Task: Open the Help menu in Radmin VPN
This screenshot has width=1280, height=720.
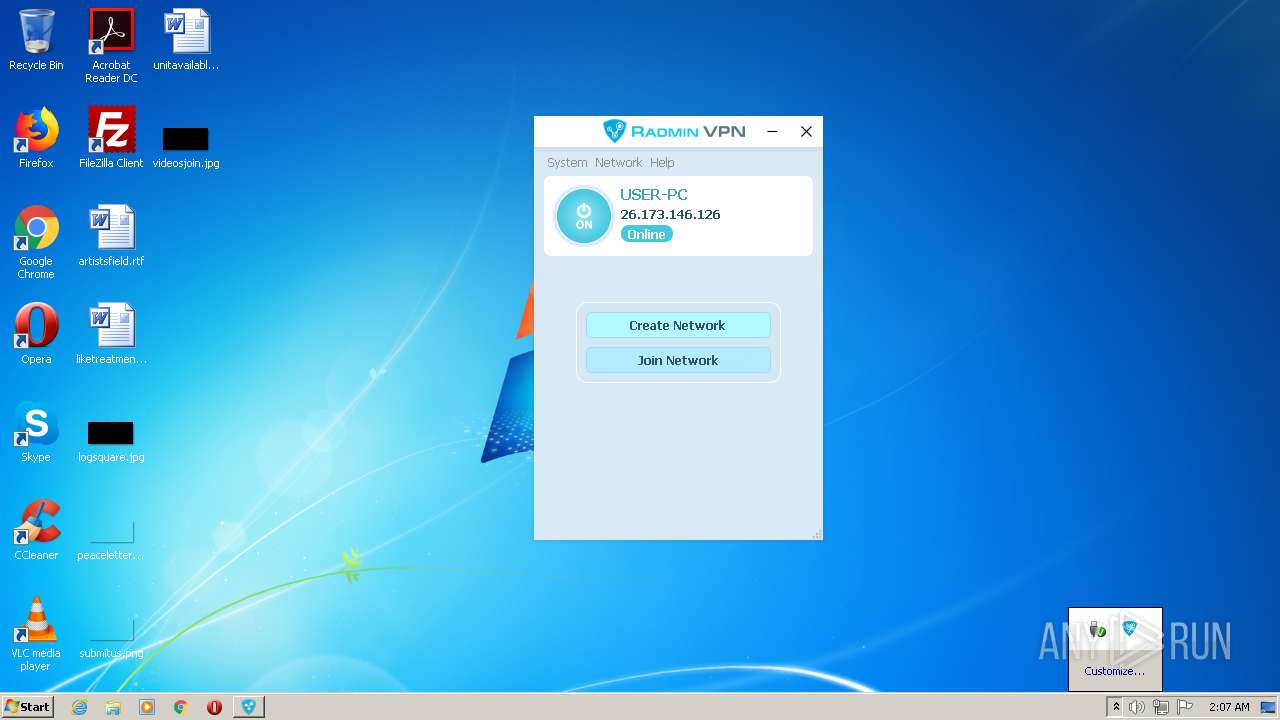Action: [x=662, y=162]
